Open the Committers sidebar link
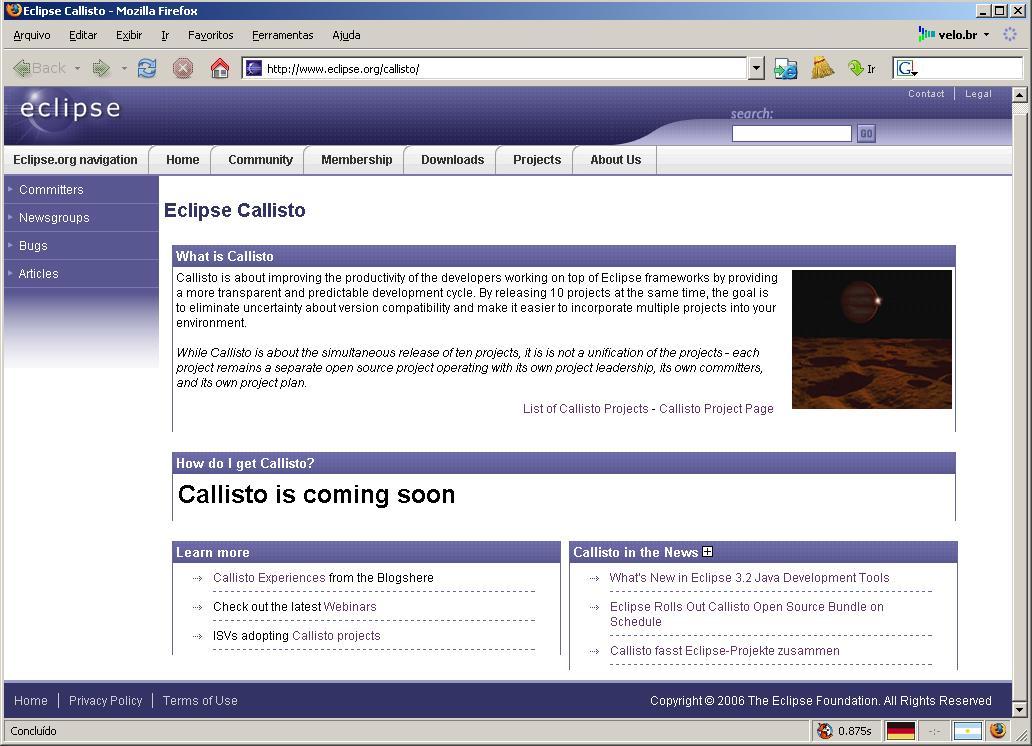1032x746 pixels. coord(51,190)
